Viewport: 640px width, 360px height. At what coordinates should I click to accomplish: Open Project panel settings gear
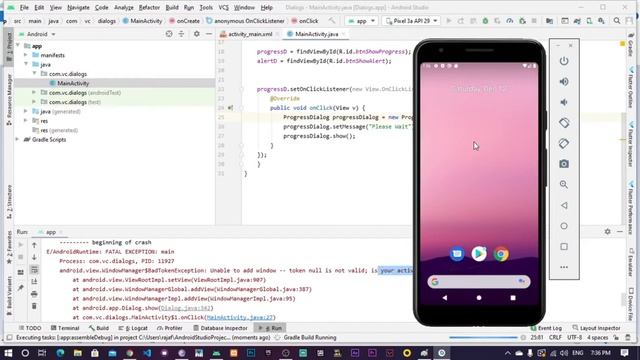tap(196, 34)
